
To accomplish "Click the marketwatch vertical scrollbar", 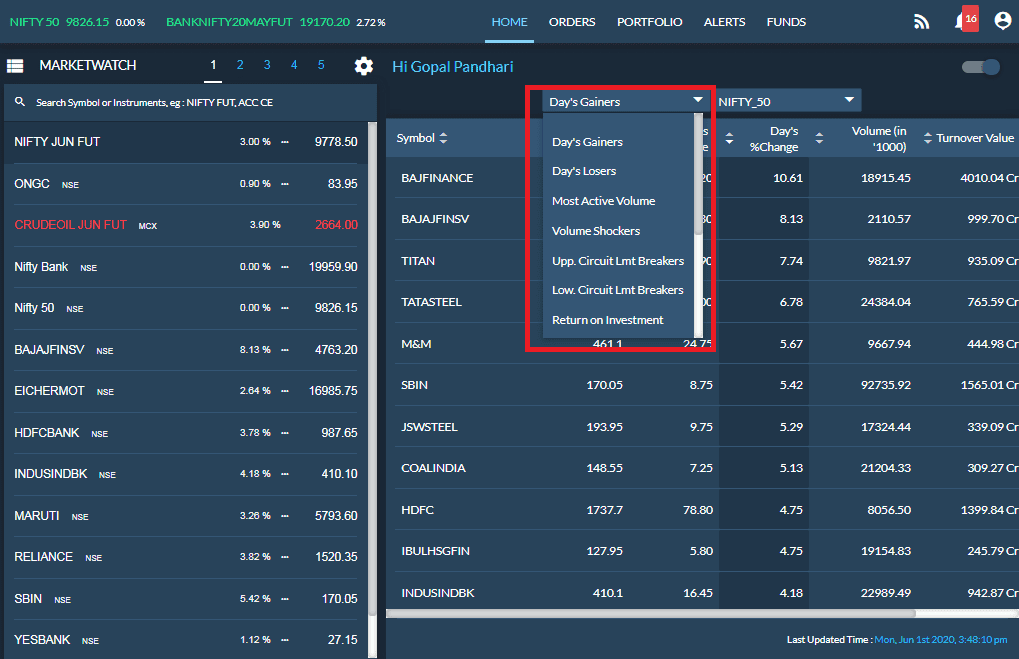I will pyautogui.click(x=372, y=367).
